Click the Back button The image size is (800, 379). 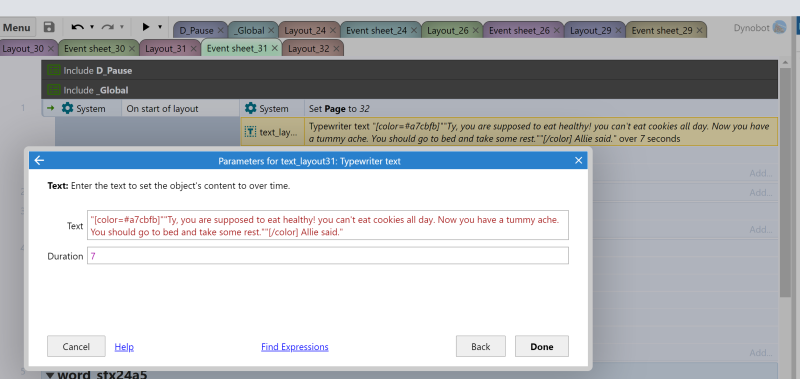[x=481, y=346]
